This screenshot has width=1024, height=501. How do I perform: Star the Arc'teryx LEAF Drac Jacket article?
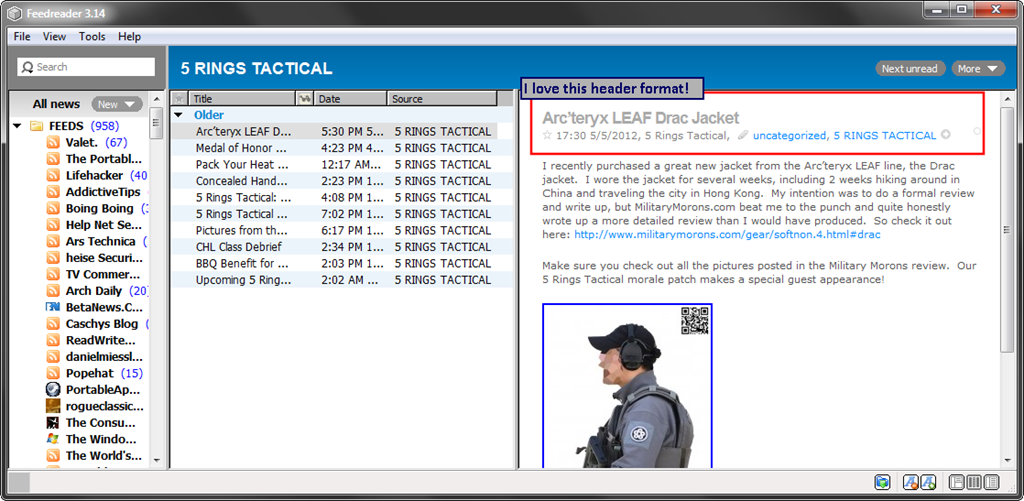coord(547,135)
